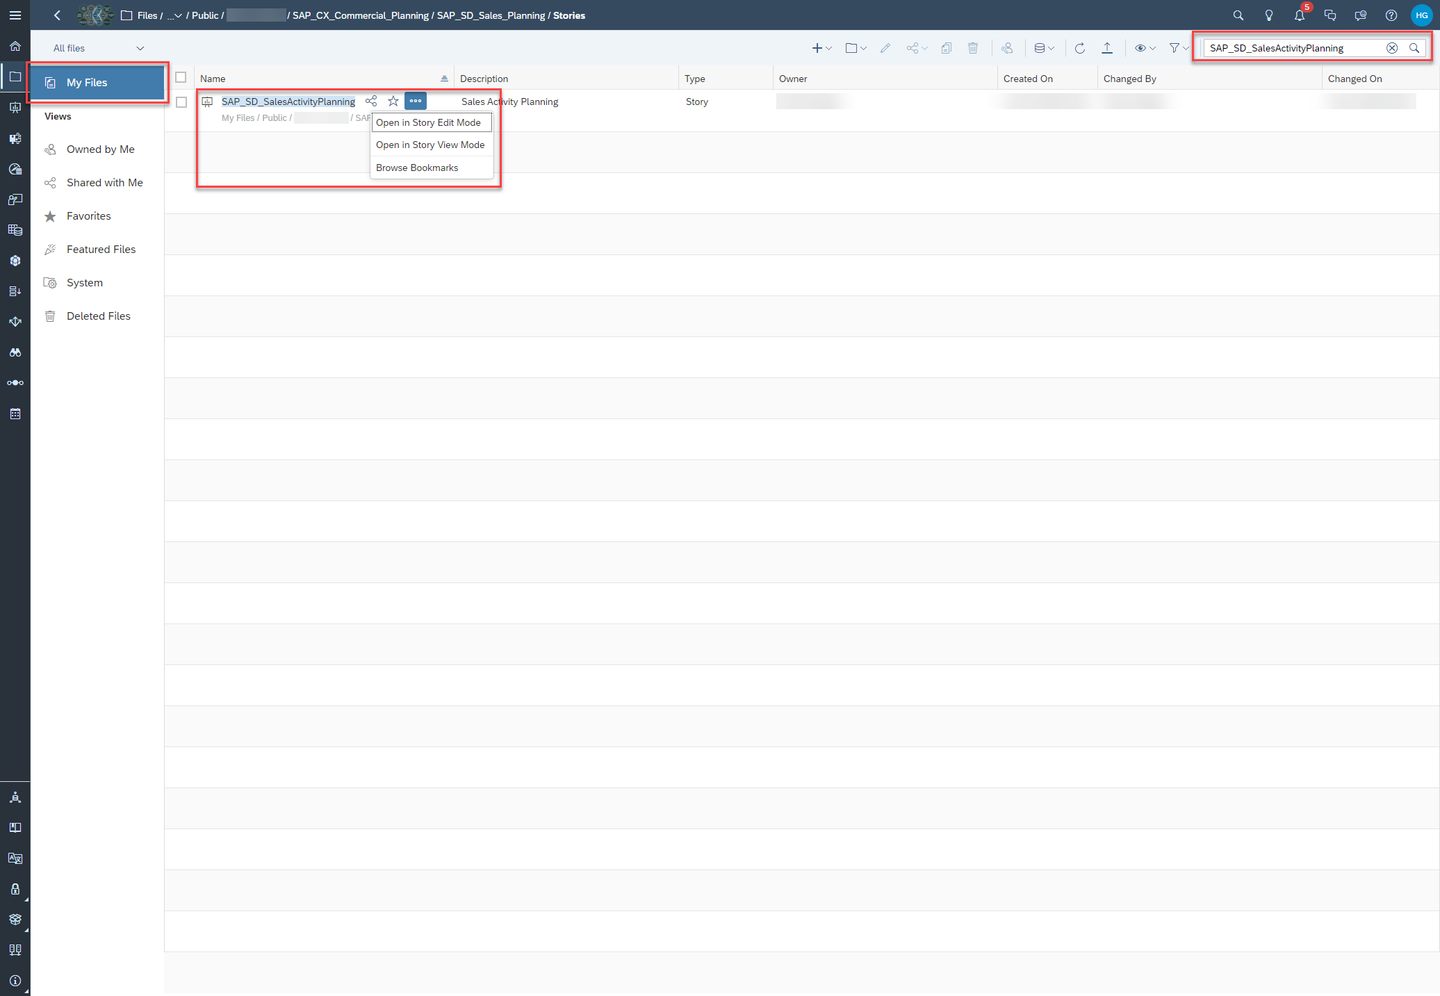Select My Files in the side panel
Image resolution: width=1440 pixels, height=996 pixels.
point(98,83)
